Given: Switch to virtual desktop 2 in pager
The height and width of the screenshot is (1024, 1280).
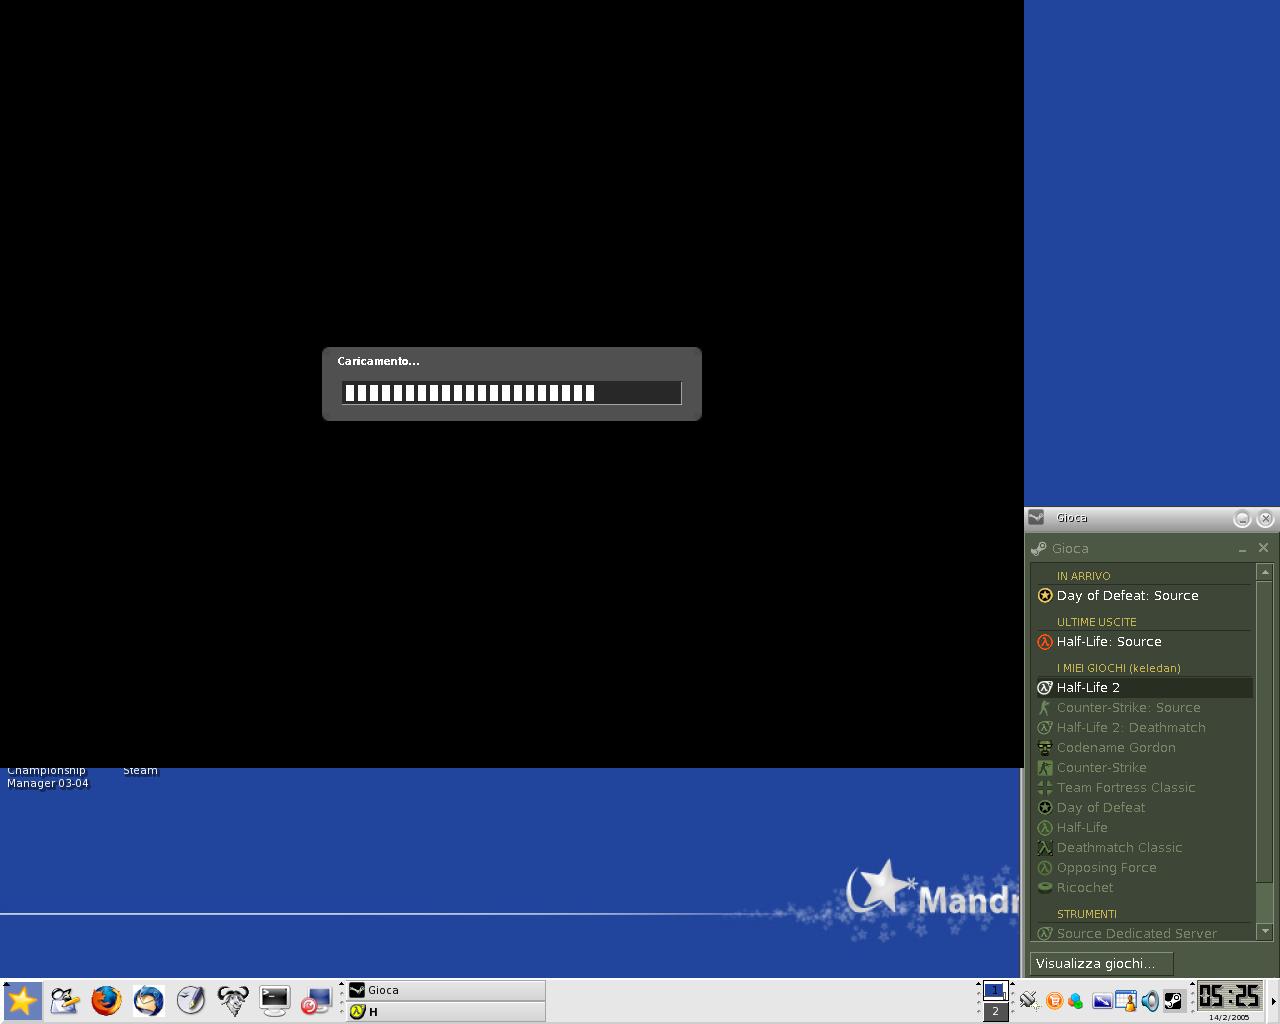Looking at the screenshot, I should coord(994,1011).
